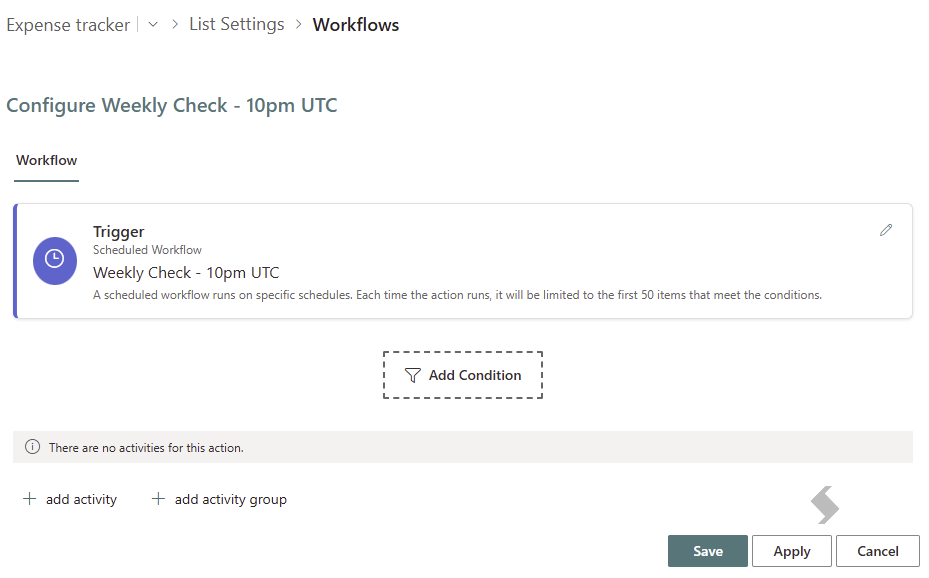Cancel the workflow configuration
929x578 pixels.
coord(877,551)
